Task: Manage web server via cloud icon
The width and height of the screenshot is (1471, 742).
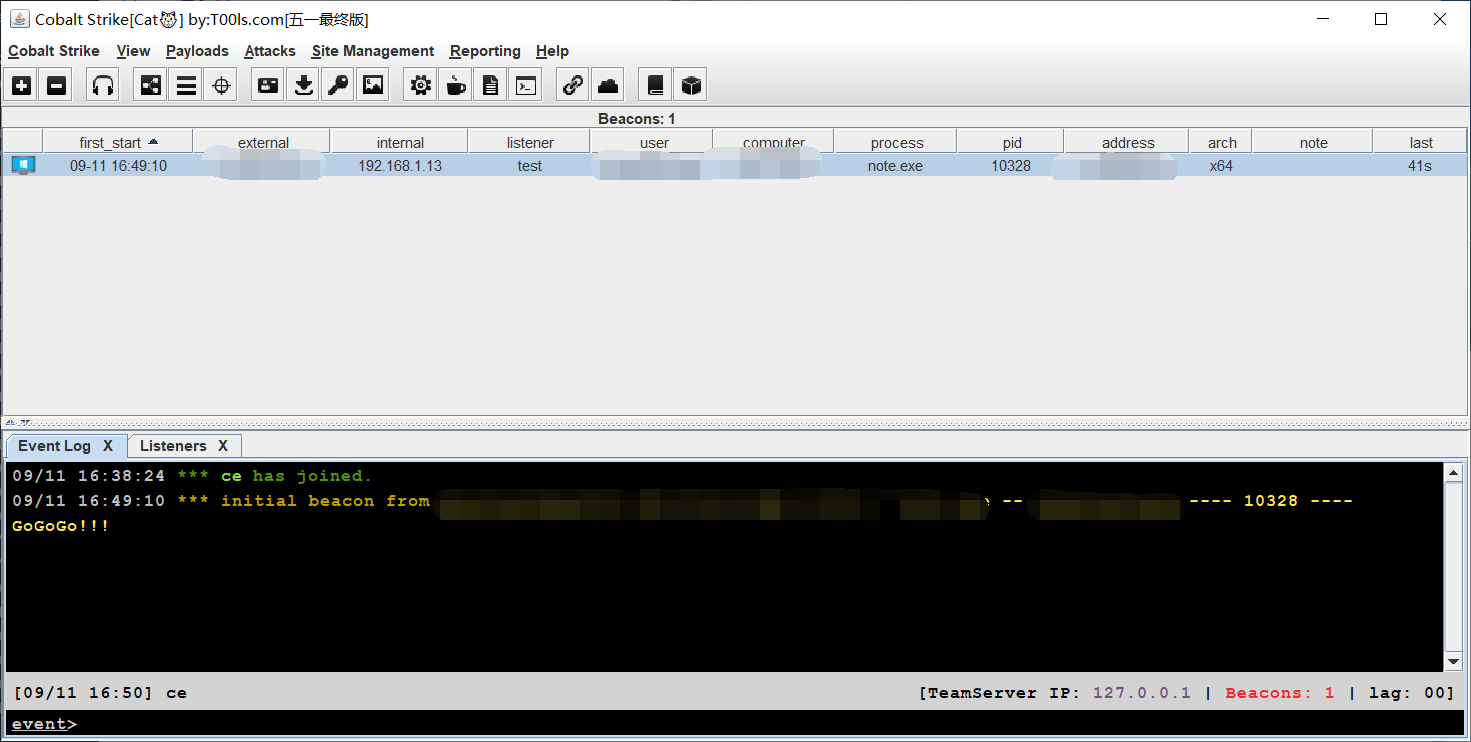Action: coord(608,86)
